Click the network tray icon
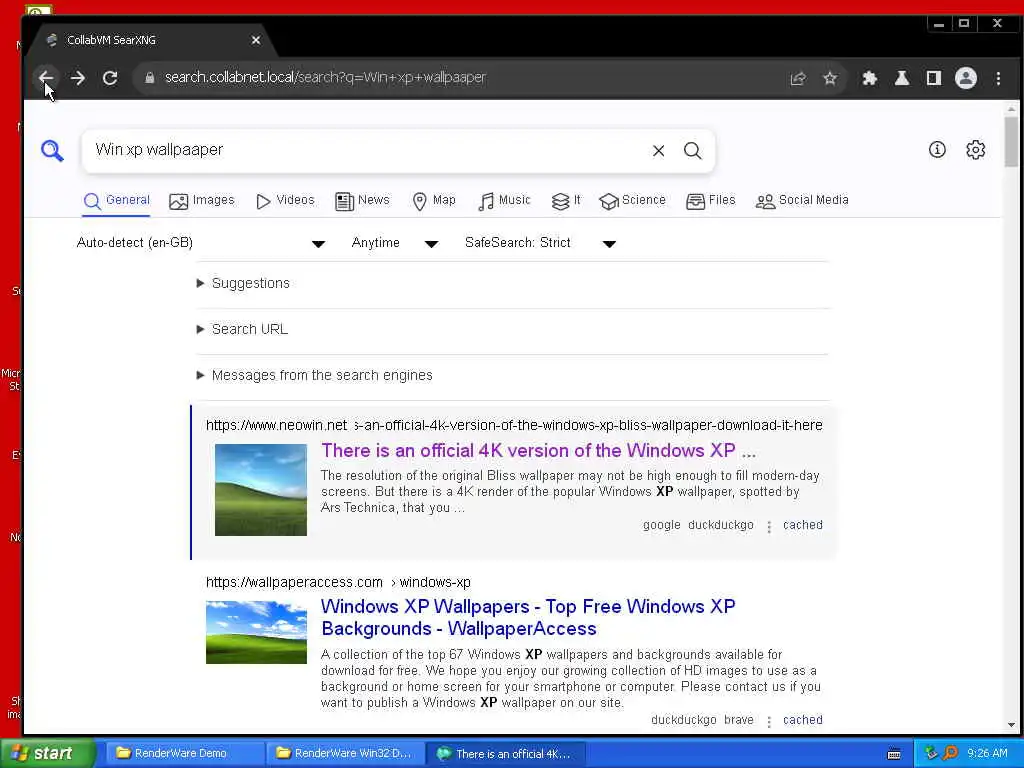Image resolution: width=1024 pixels, height=768 pixels. coord(931,753)
